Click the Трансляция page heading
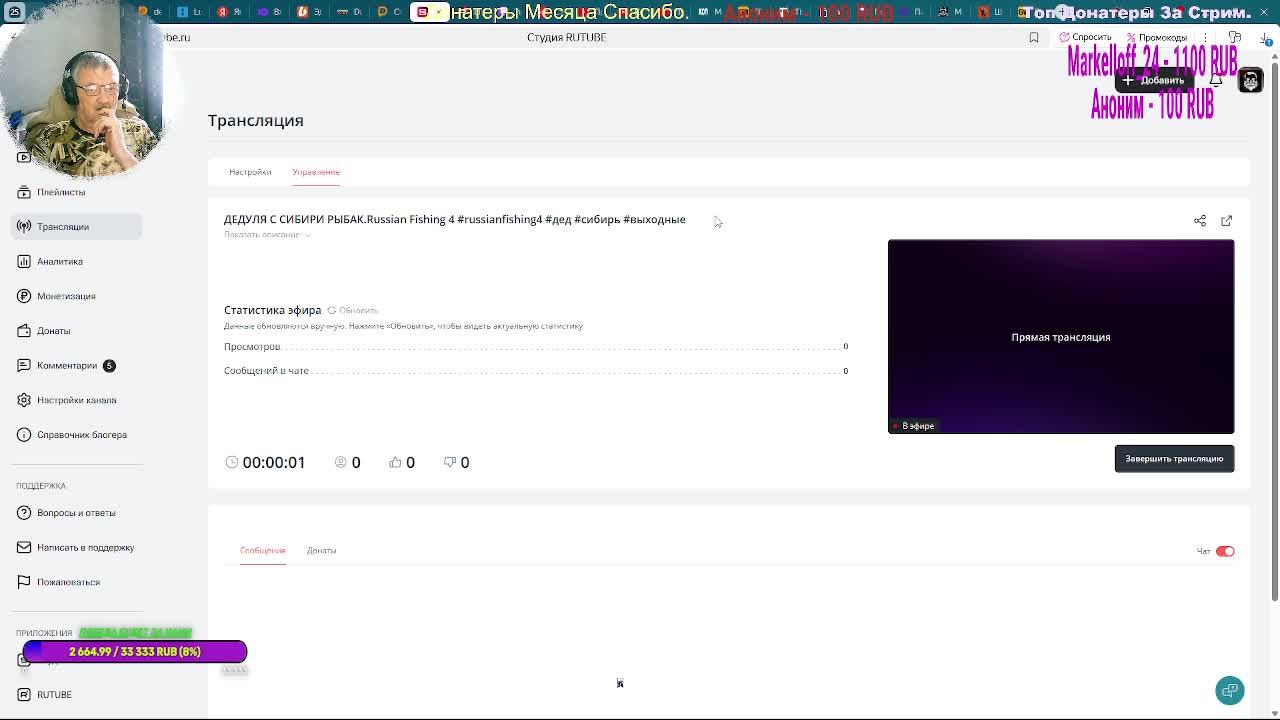This screenshot has height=720, width=1280. 256,121
